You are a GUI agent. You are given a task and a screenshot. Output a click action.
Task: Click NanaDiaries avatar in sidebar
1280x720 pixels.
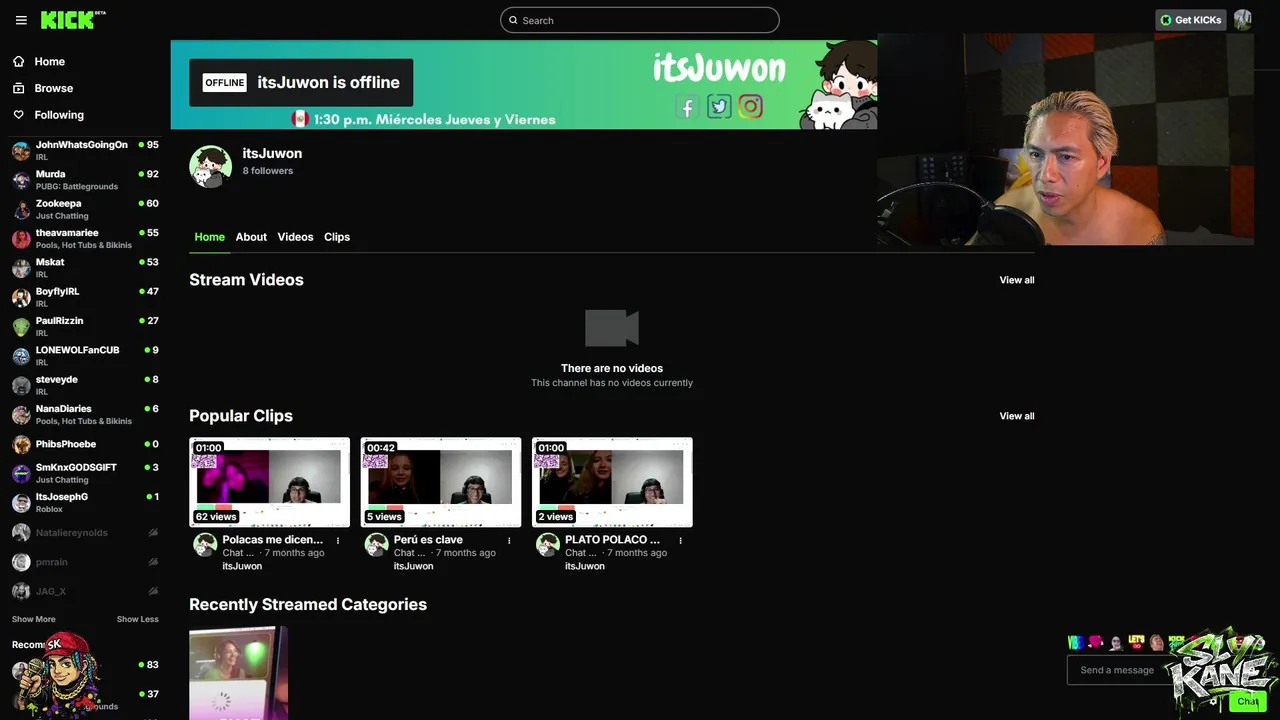click(21, 415)
